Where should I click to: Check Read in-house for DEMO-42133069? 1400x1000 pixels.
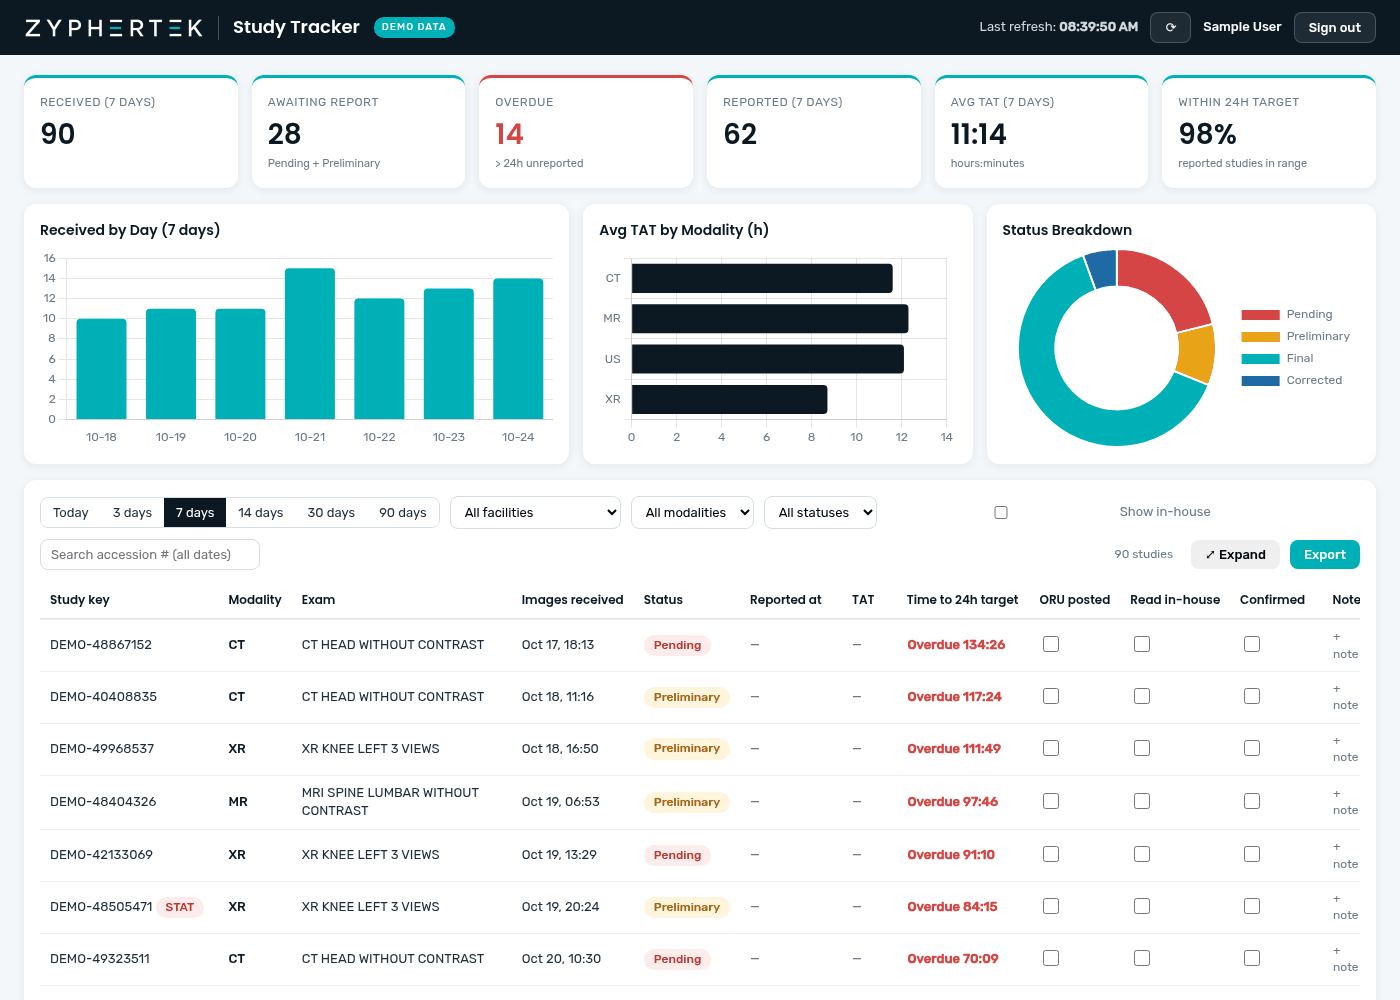click(x=1142, y=854)
